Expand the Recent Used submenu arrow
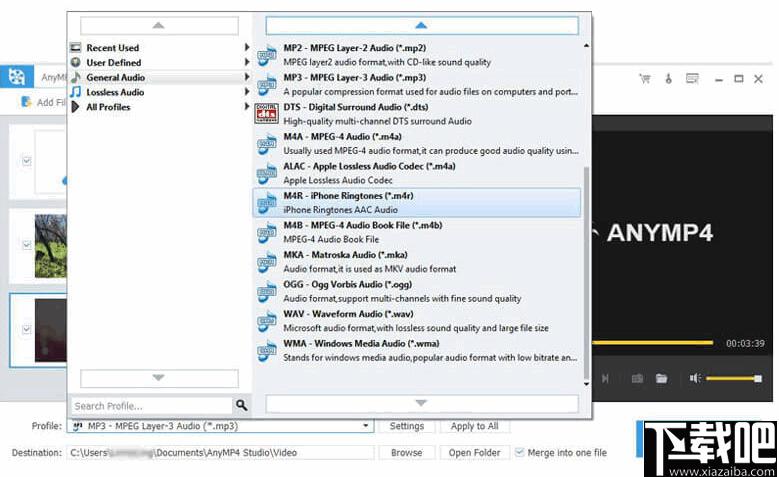The height and width of the screenshot is (477, 779). click(x=247, y=47)
